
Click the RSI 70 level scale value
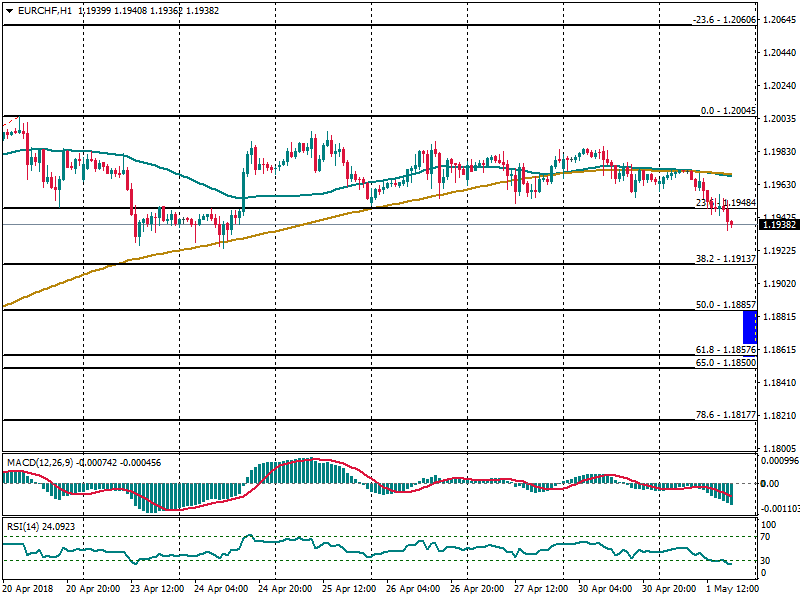768,537
